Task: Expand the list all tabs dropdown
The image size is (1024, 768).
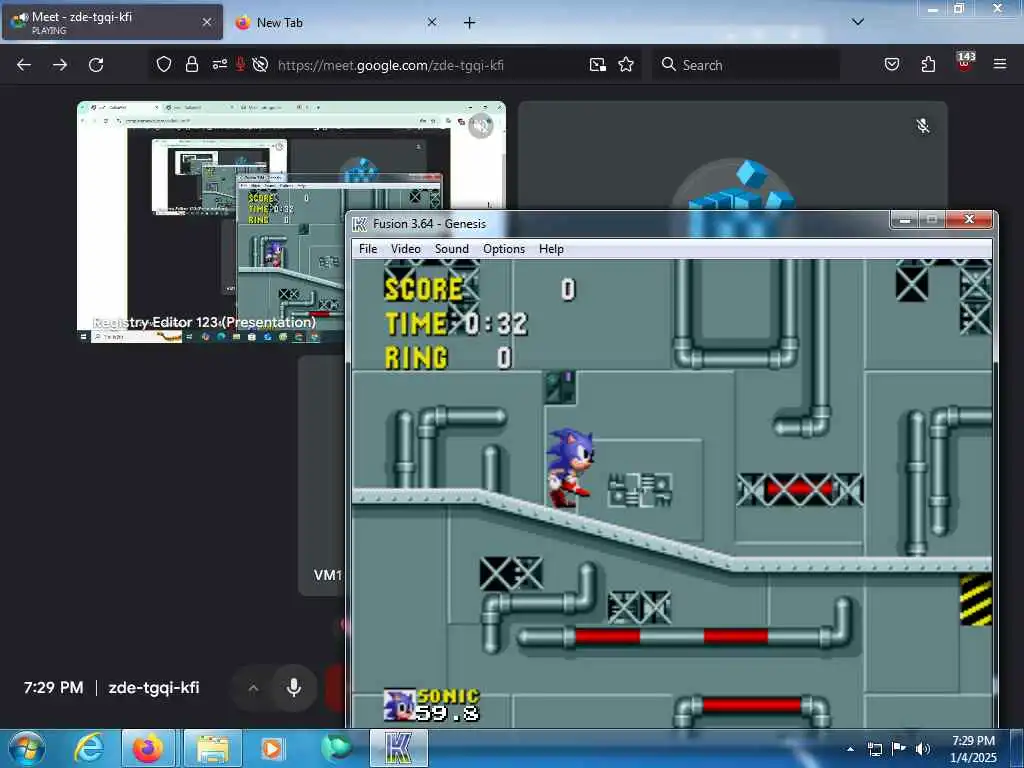Action: (858, 22)
